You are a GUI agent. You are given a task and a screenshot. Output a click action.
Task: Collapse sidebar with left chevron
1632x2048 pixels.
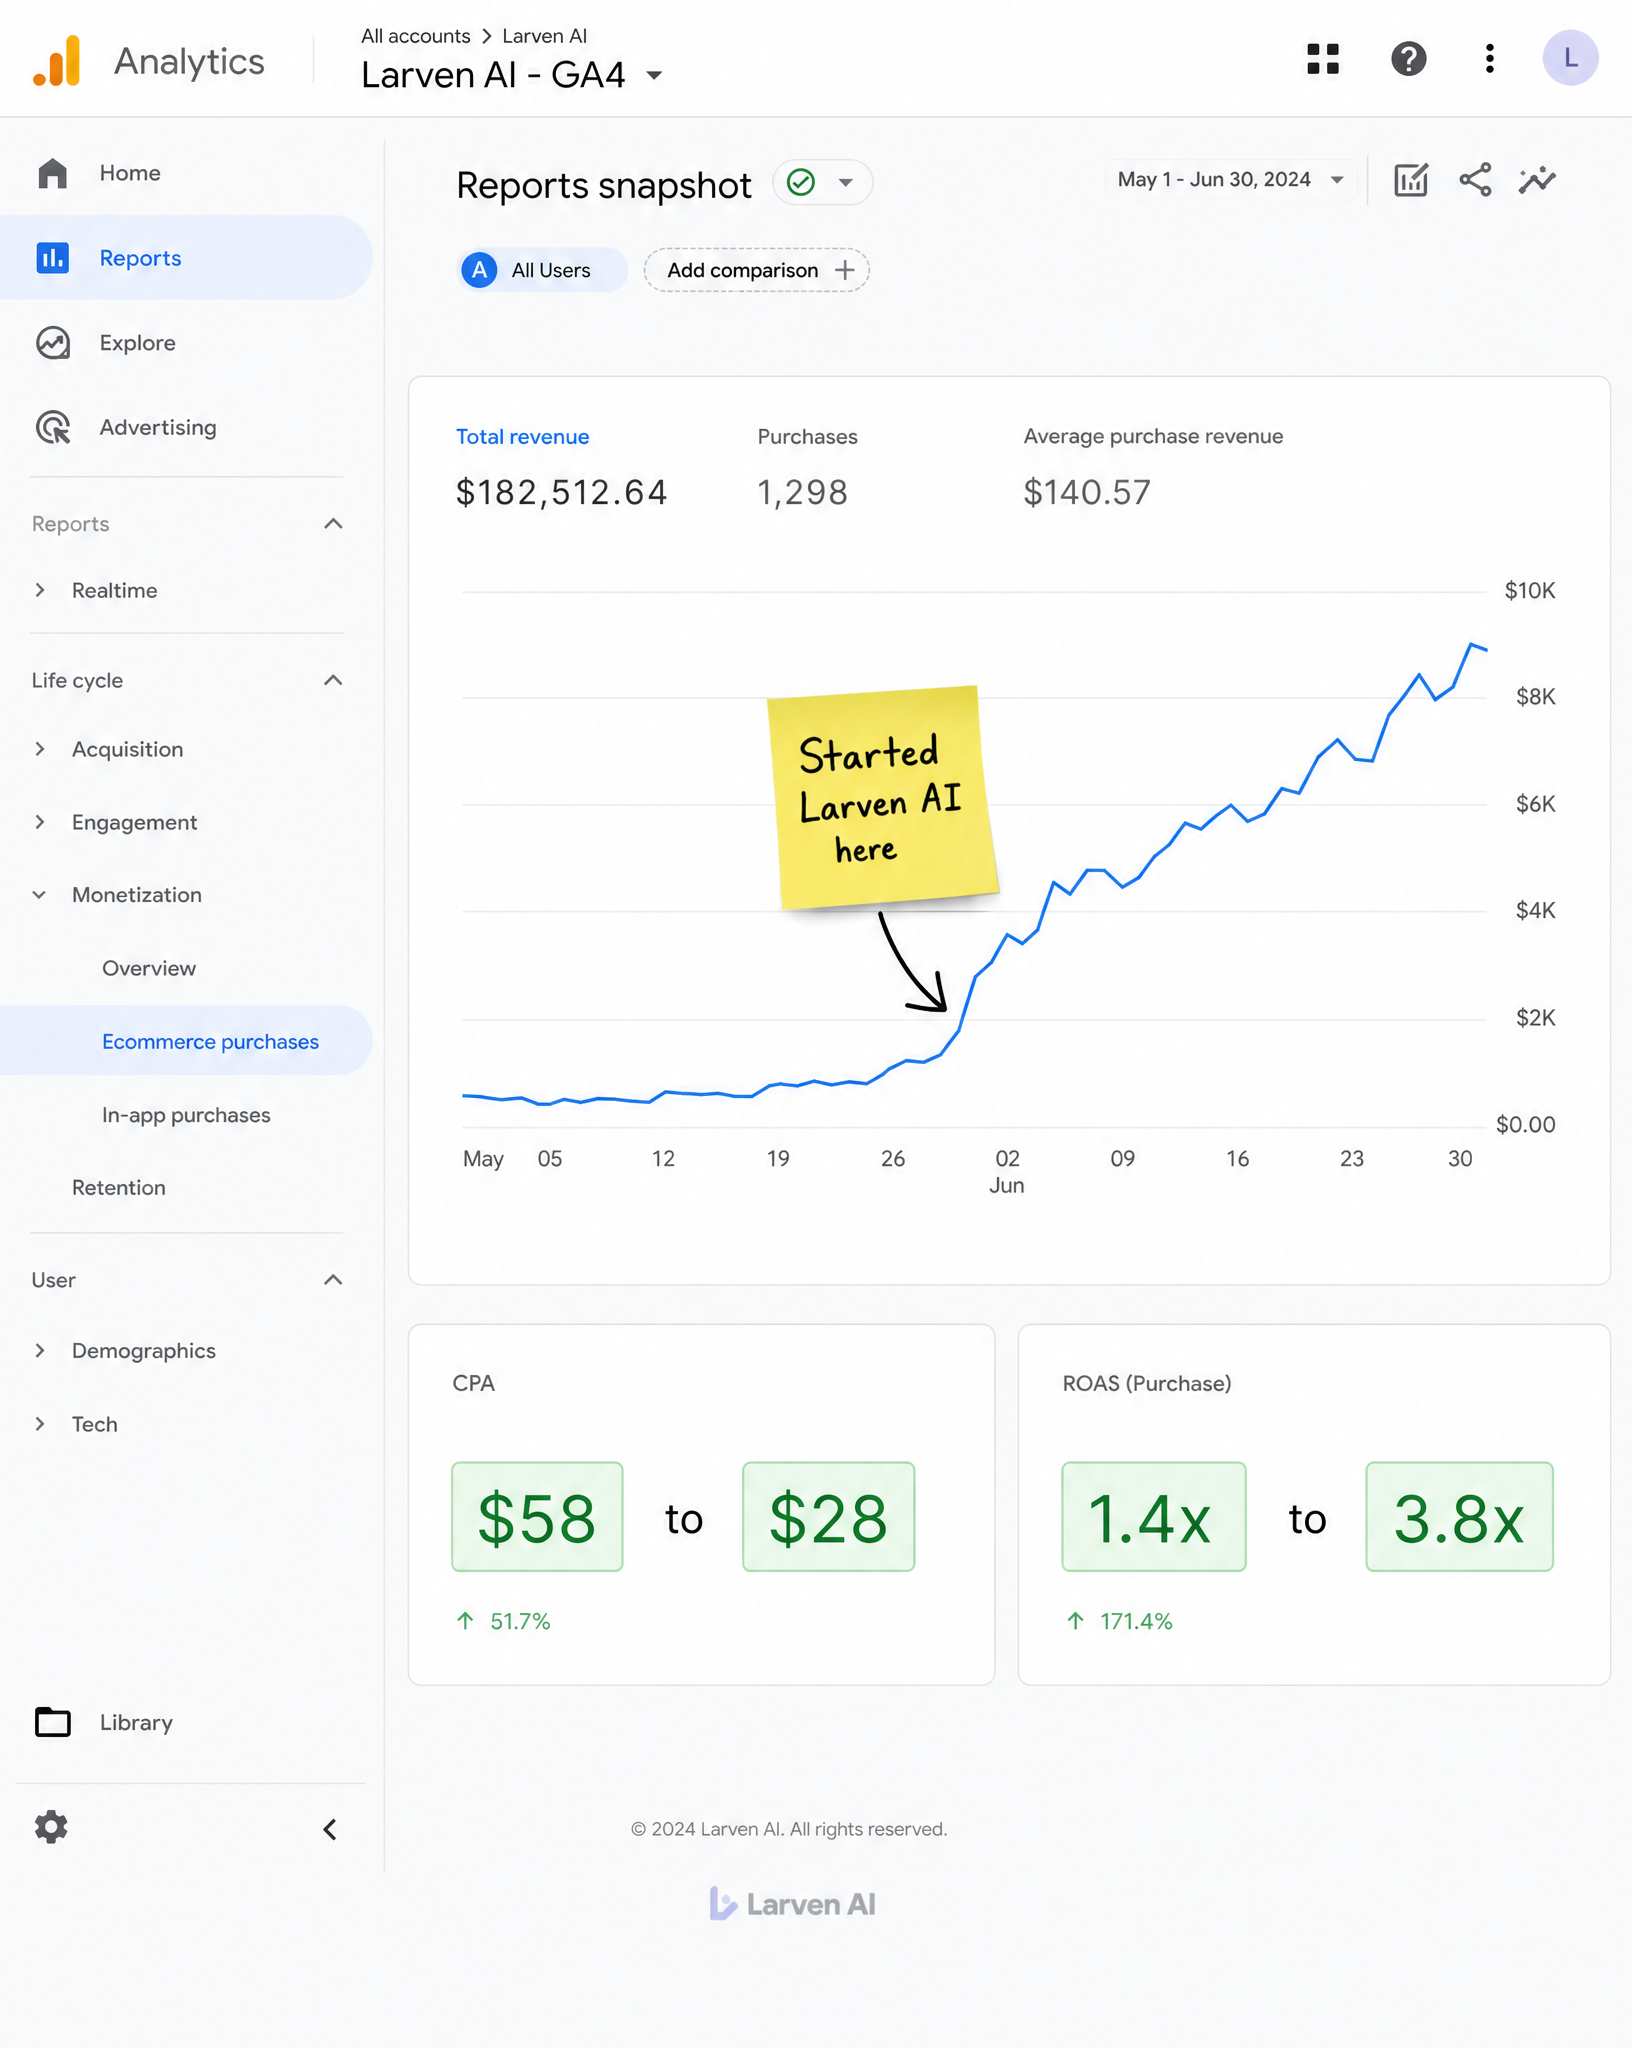(330, 1829)
